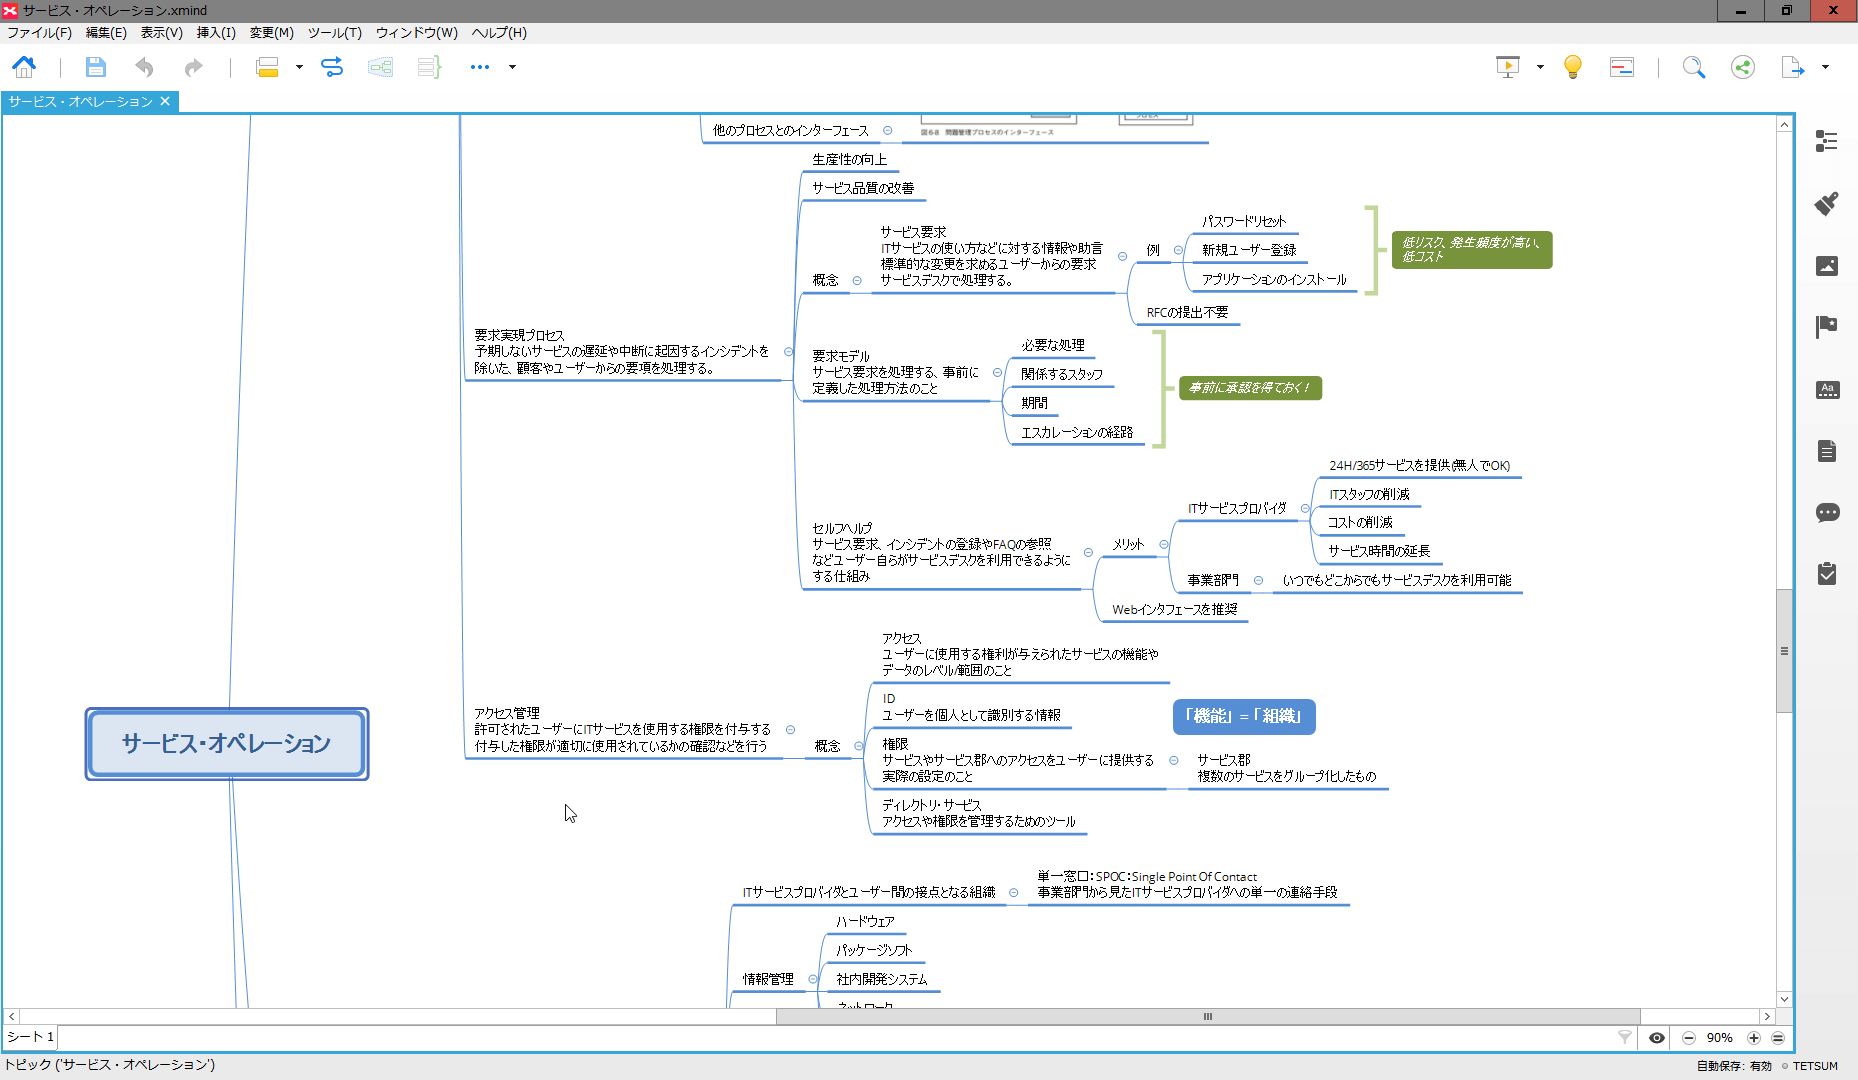Click the Share icon in the top toolbar
The width and height of the screenshot is (1858, 1080).
click(x=1743, y=67)
